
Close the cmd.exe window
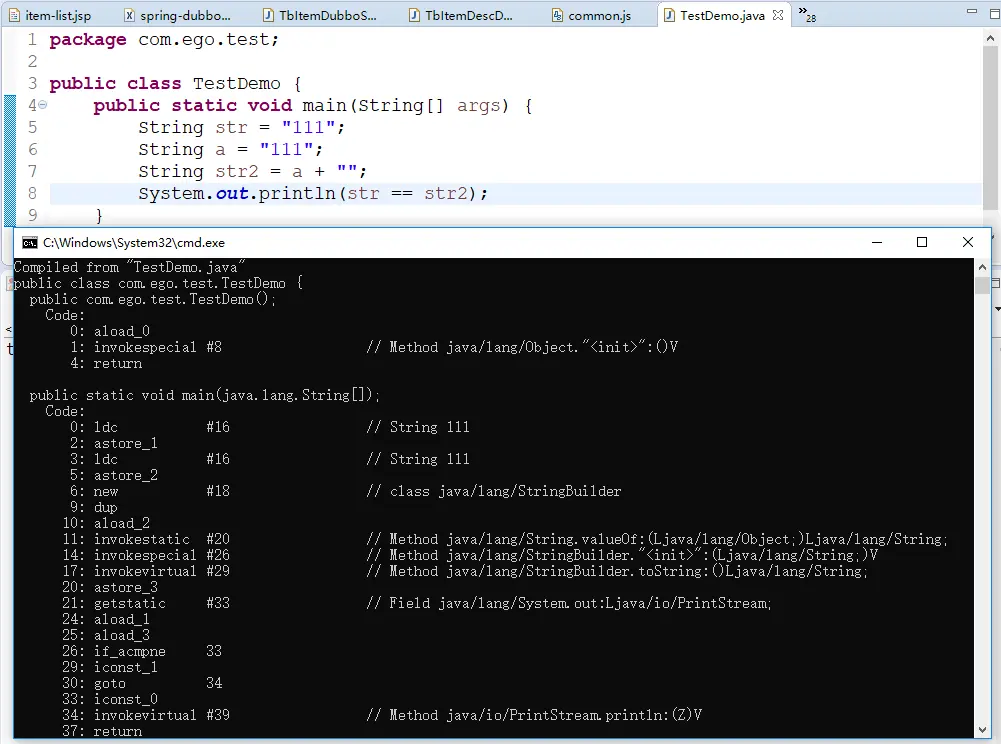coord(968,242)
